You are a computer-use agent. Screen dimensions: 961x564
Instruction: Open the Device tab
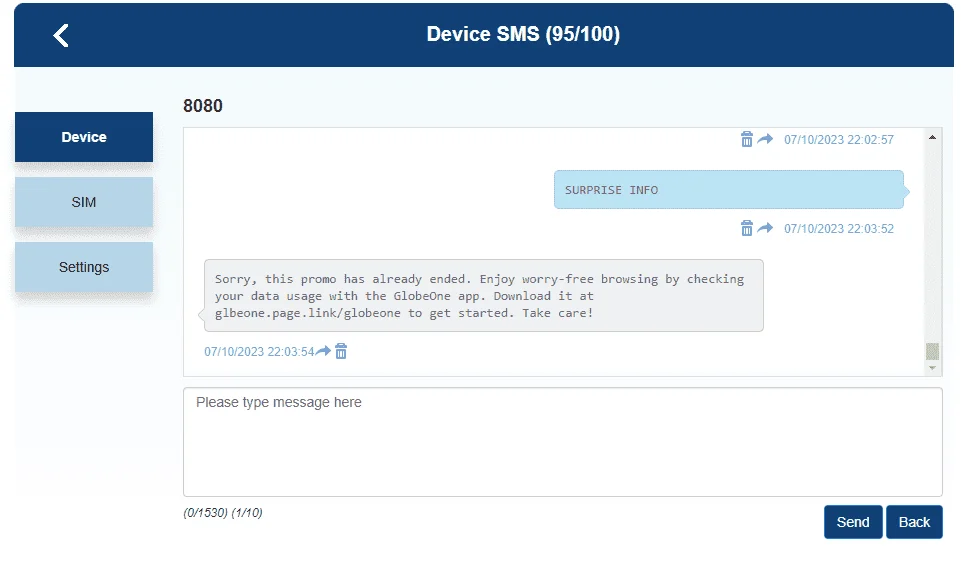coord(84,137)
